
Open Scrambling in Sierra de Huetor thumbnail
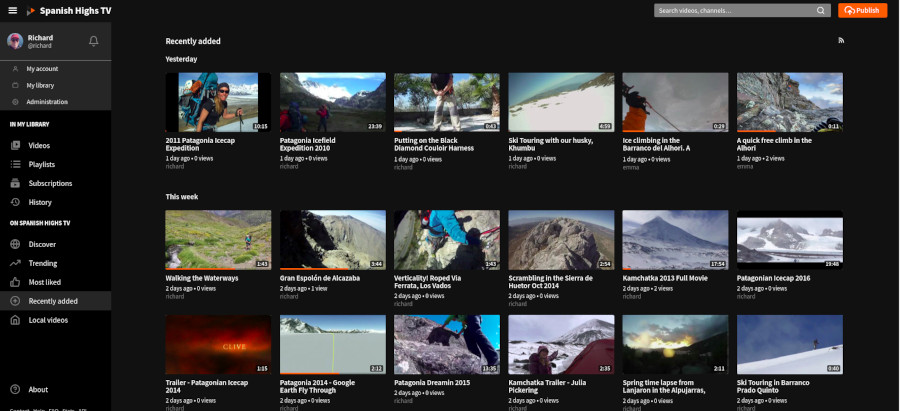[x=561, y=240]
